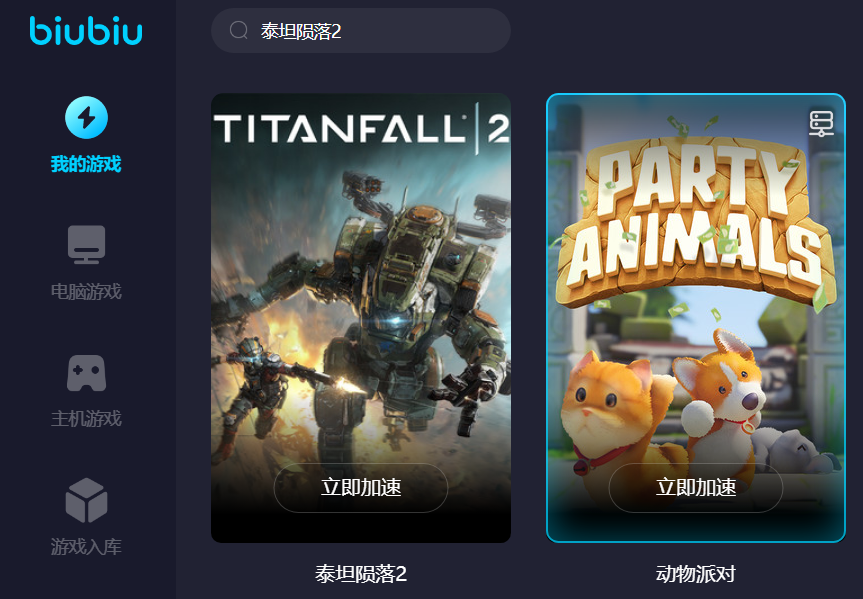The image size is (863, 599).
Task: Click the Party Animals wooden sign logo
Action: click(696, 220)
